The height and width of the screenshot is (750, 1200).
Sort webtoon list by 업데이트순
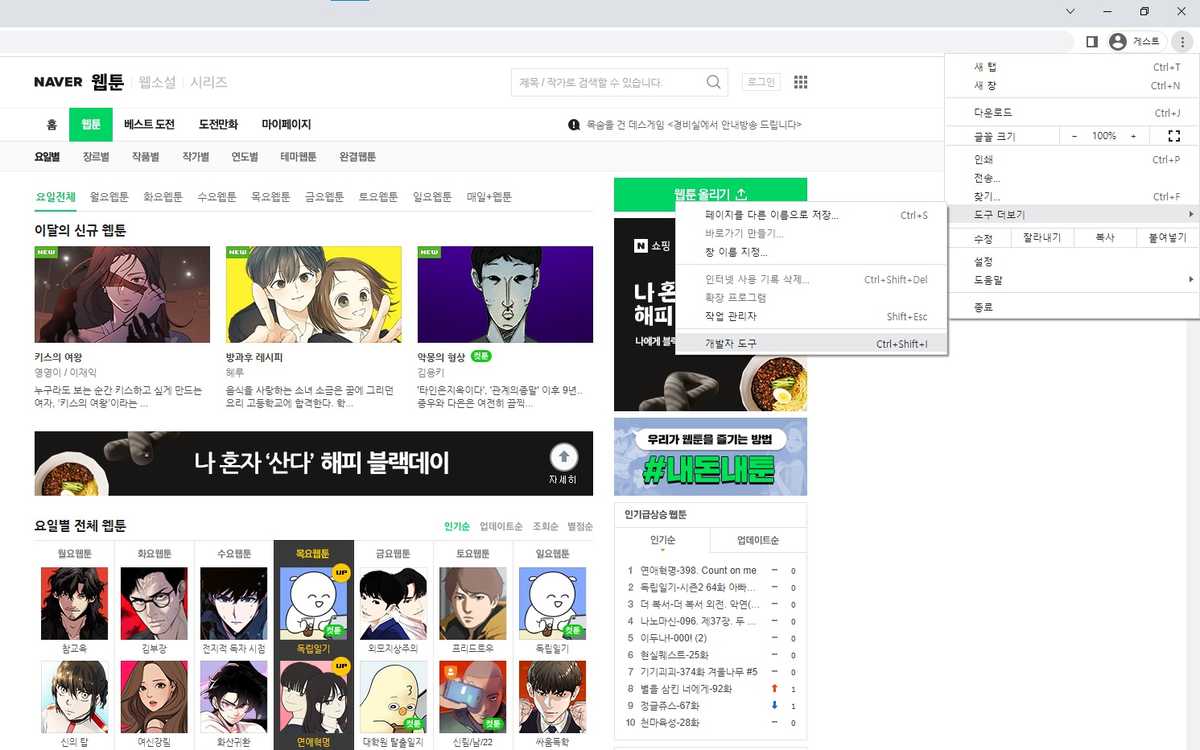pos(501,526)
